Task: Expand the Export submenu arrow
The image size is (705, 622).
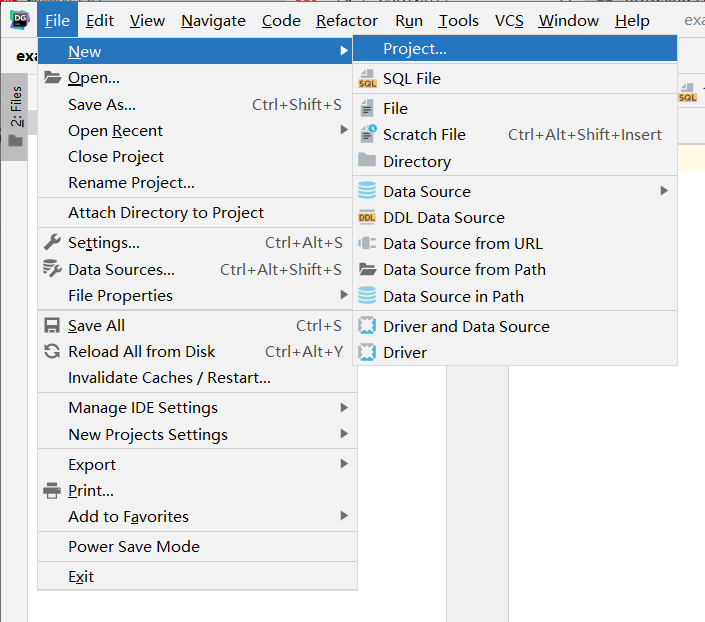Action: tap(344, 464)
